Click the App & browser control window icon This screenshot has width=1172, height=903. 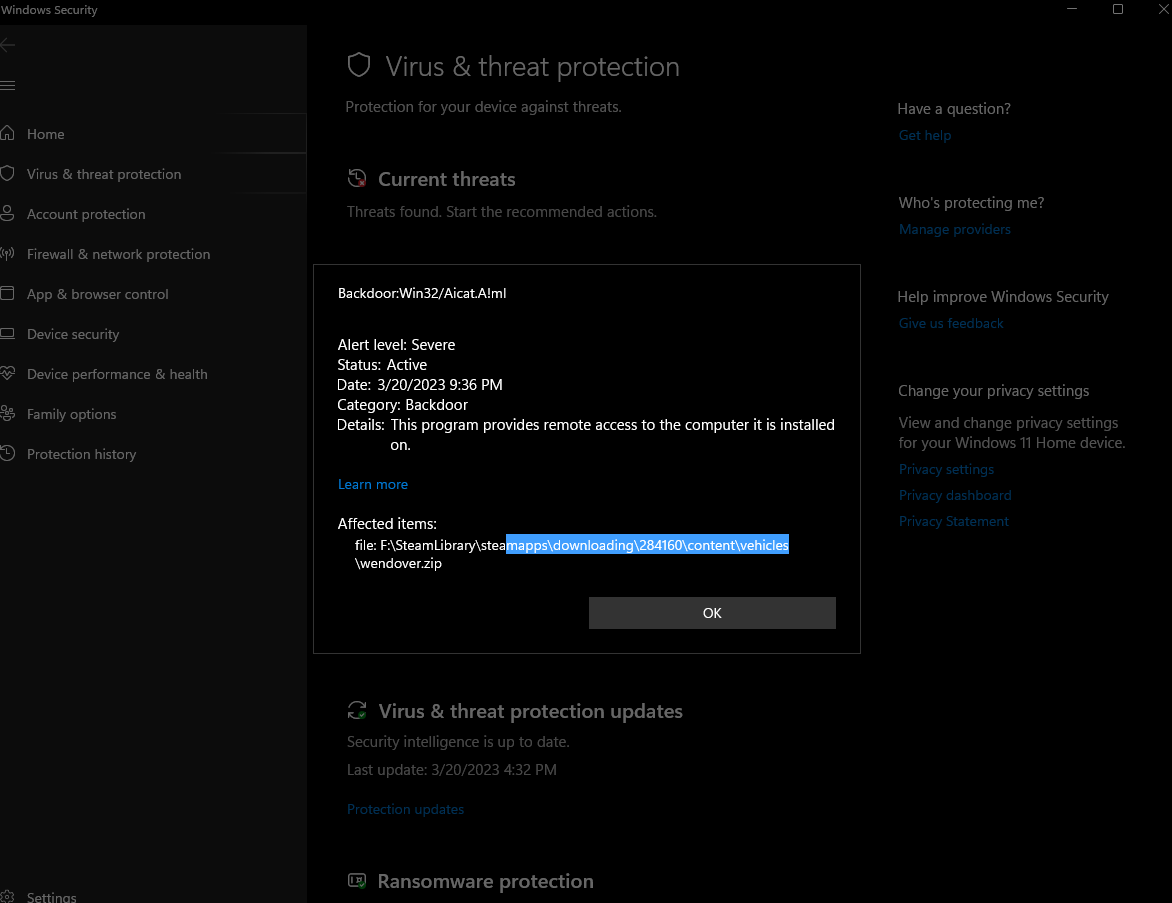point(7,293)
